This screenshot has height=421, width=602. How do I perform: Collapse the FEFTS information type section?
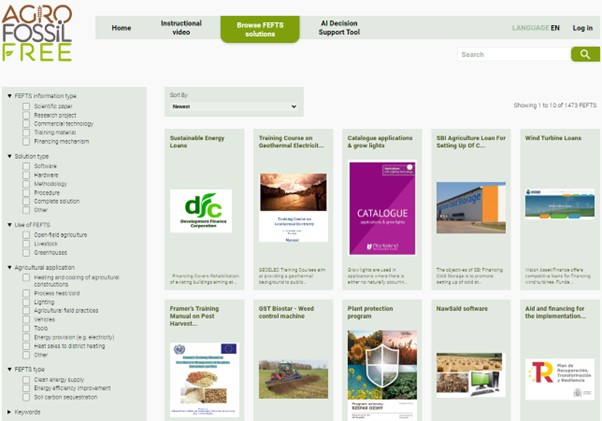tap(10, 96)
